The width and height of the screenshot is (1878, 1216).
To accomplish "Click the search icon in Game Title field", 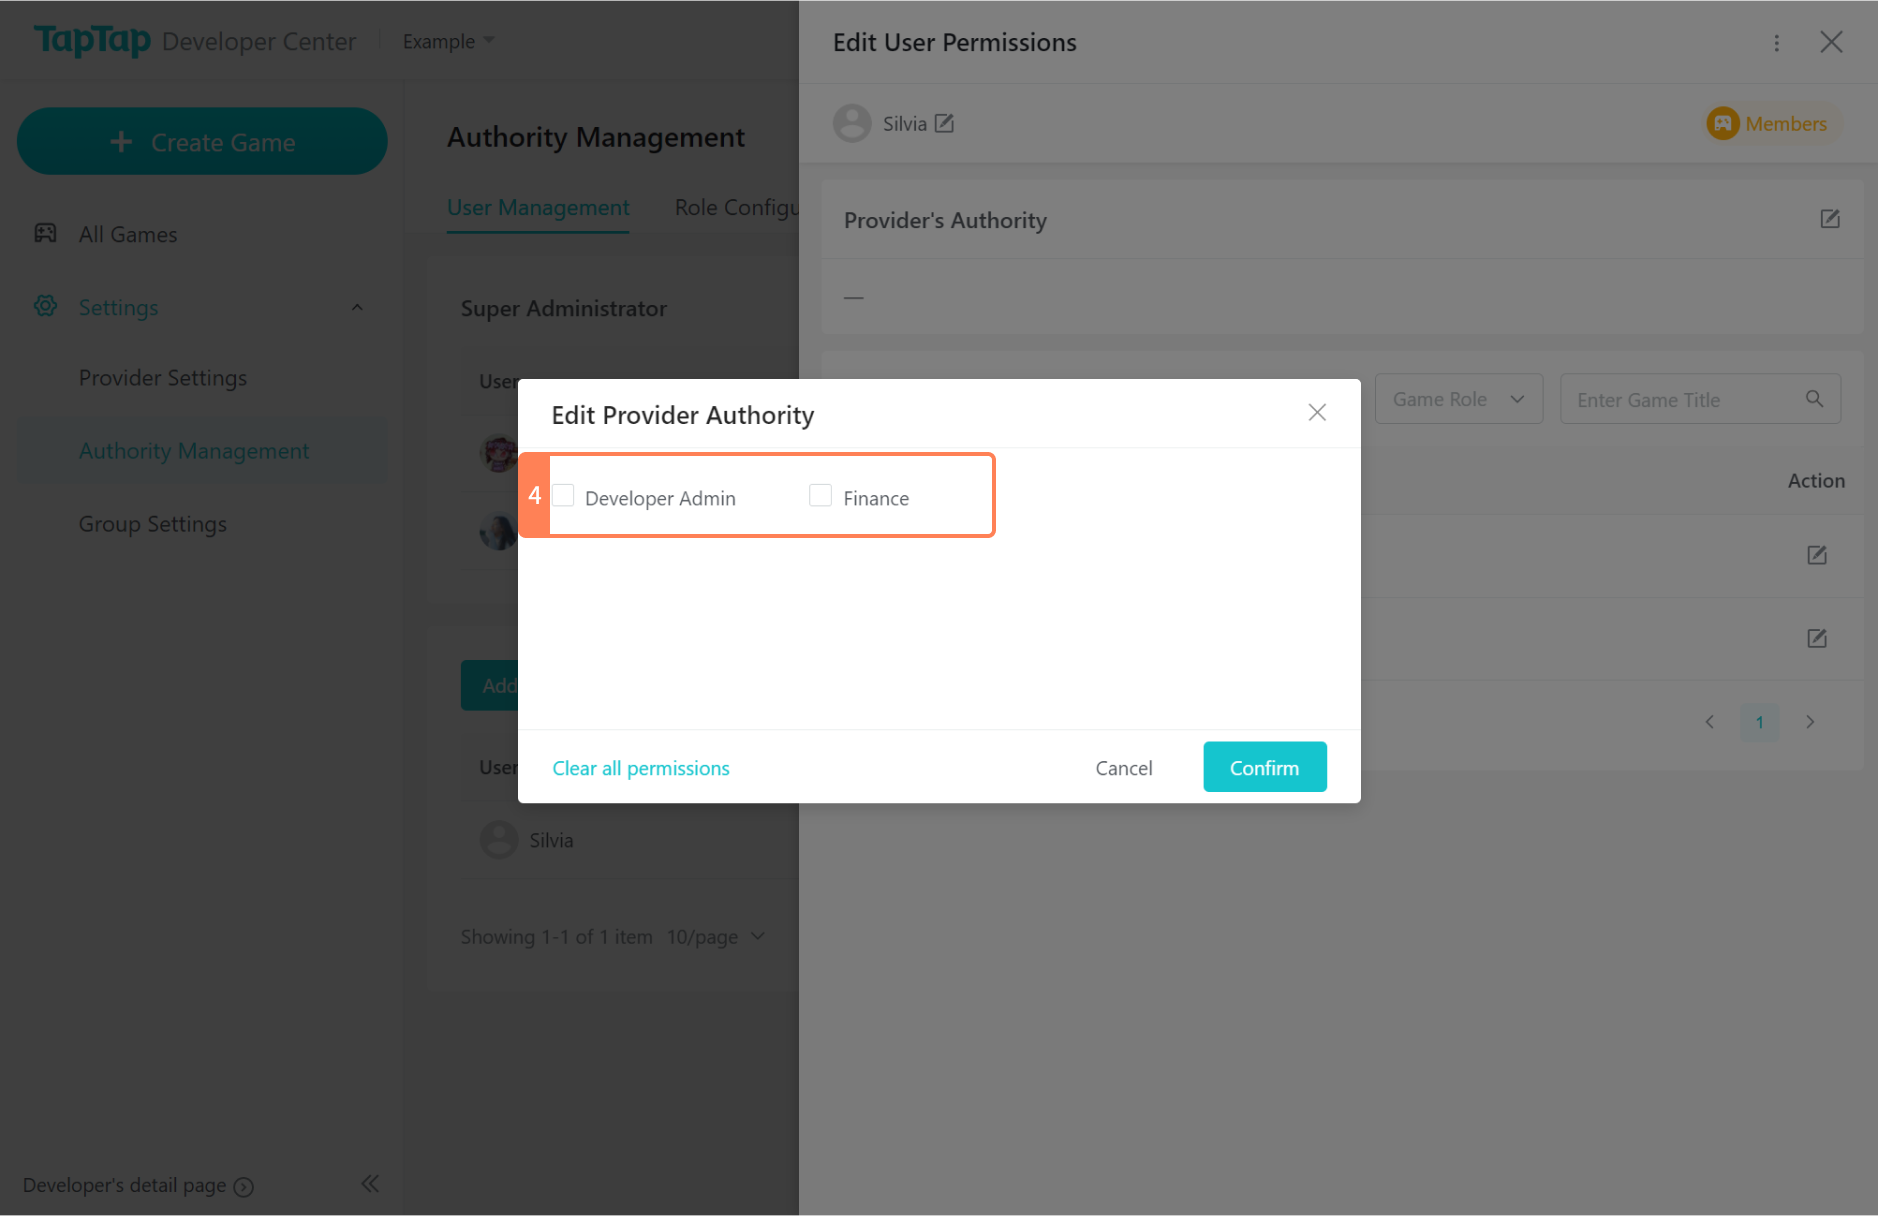I will tap(1814, 399).
